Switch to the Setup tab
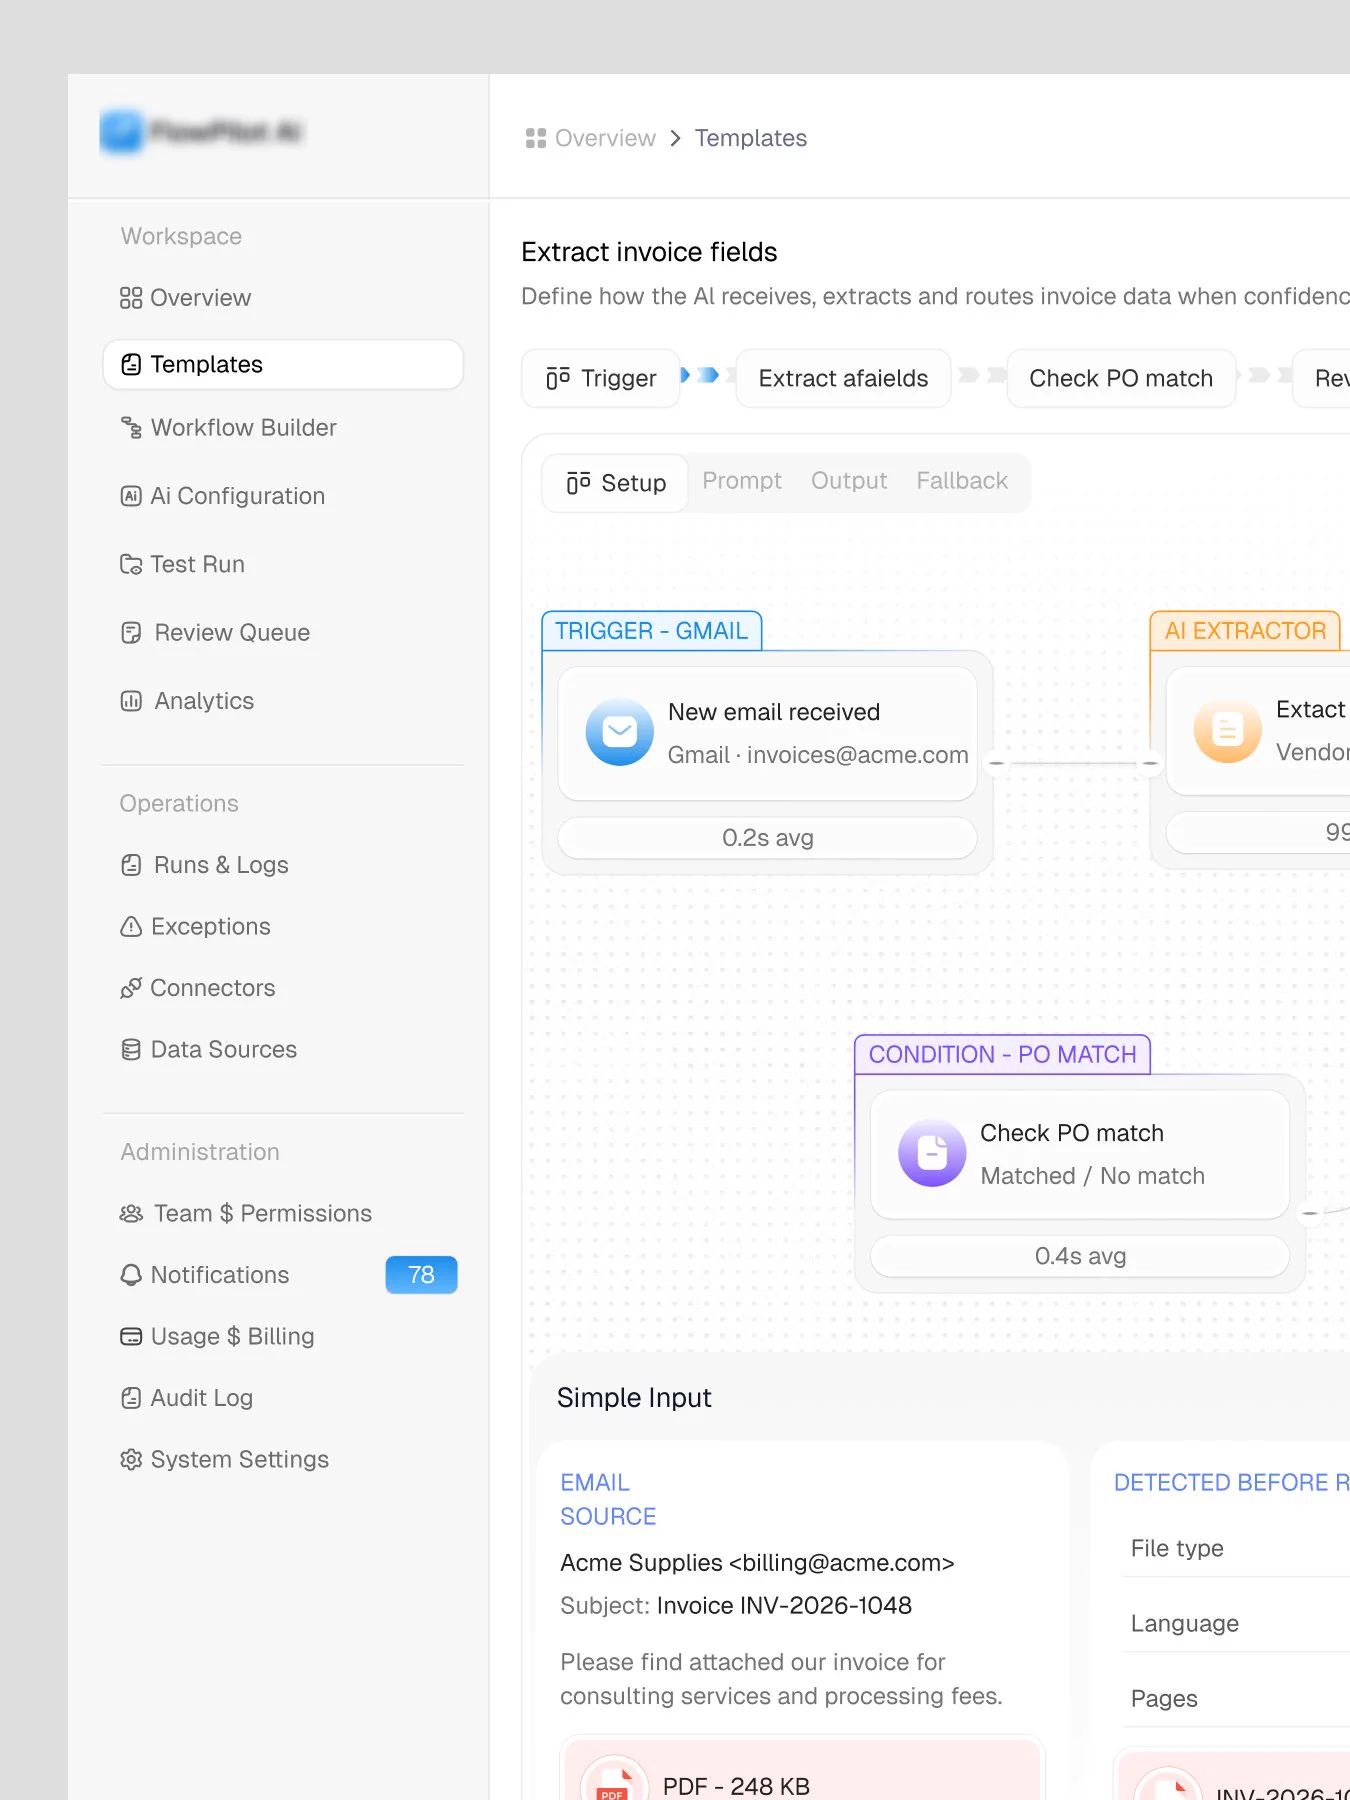Screen dimensions: 1350x1800 [x=616, y=483]
